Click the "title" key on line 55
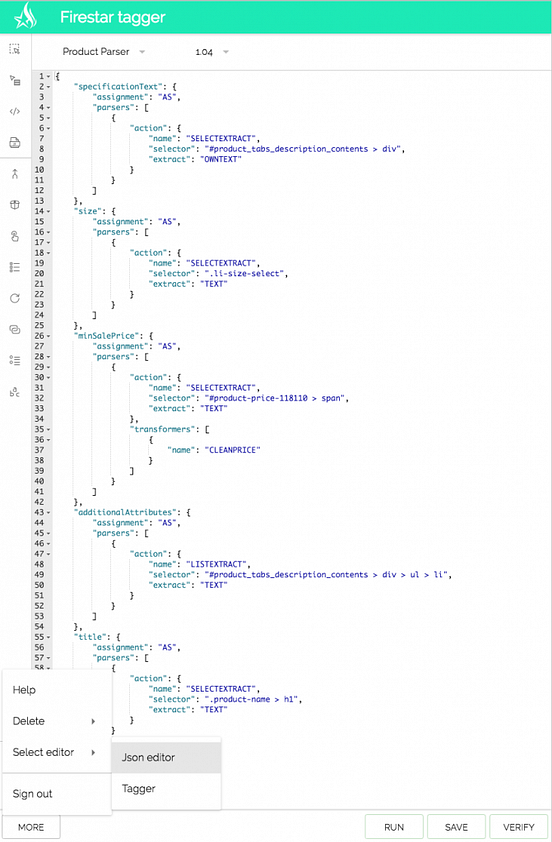552x842 pixels. pos(91,637)
